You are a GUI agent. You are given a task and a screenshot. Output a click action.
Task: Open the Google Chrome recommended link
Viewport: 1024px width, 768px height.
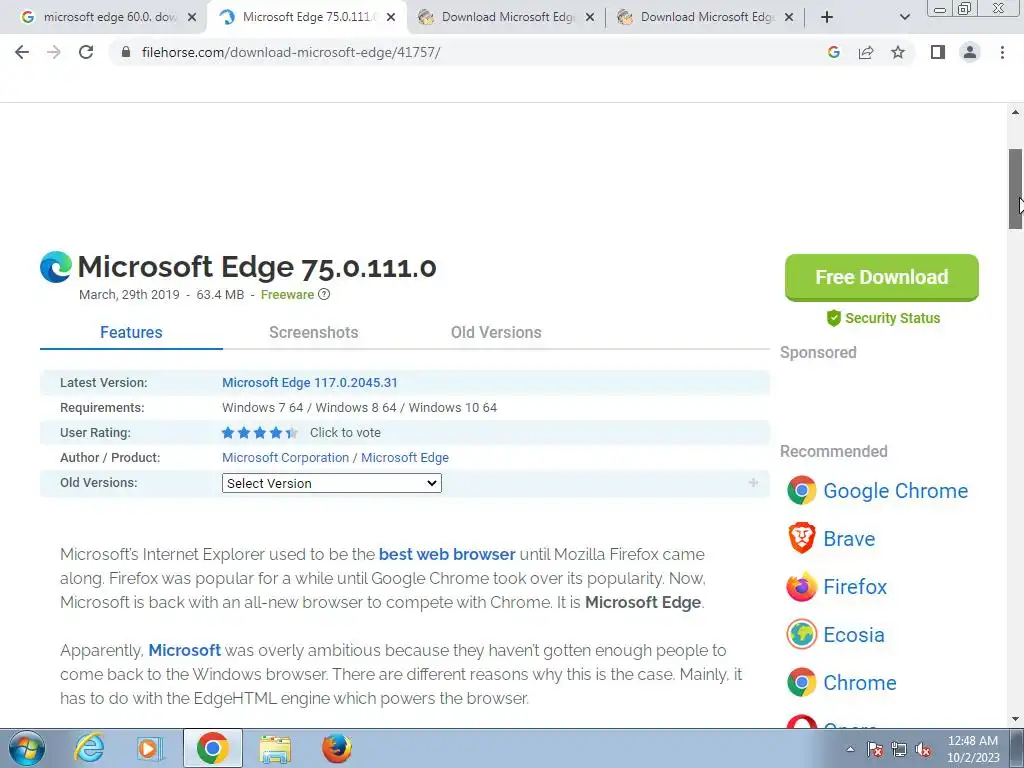pos(895,491)
